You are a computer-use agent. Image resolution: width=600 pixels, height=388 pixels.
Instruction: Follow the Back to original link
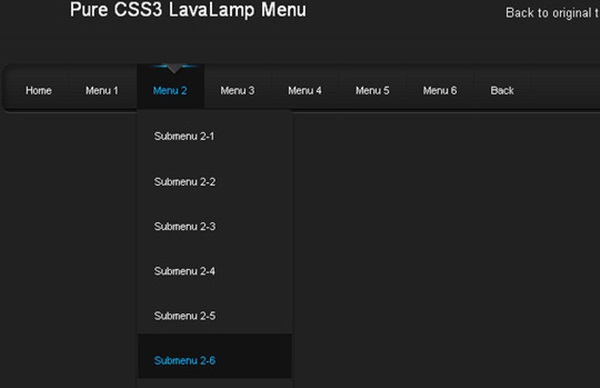(x=553, y=13)
